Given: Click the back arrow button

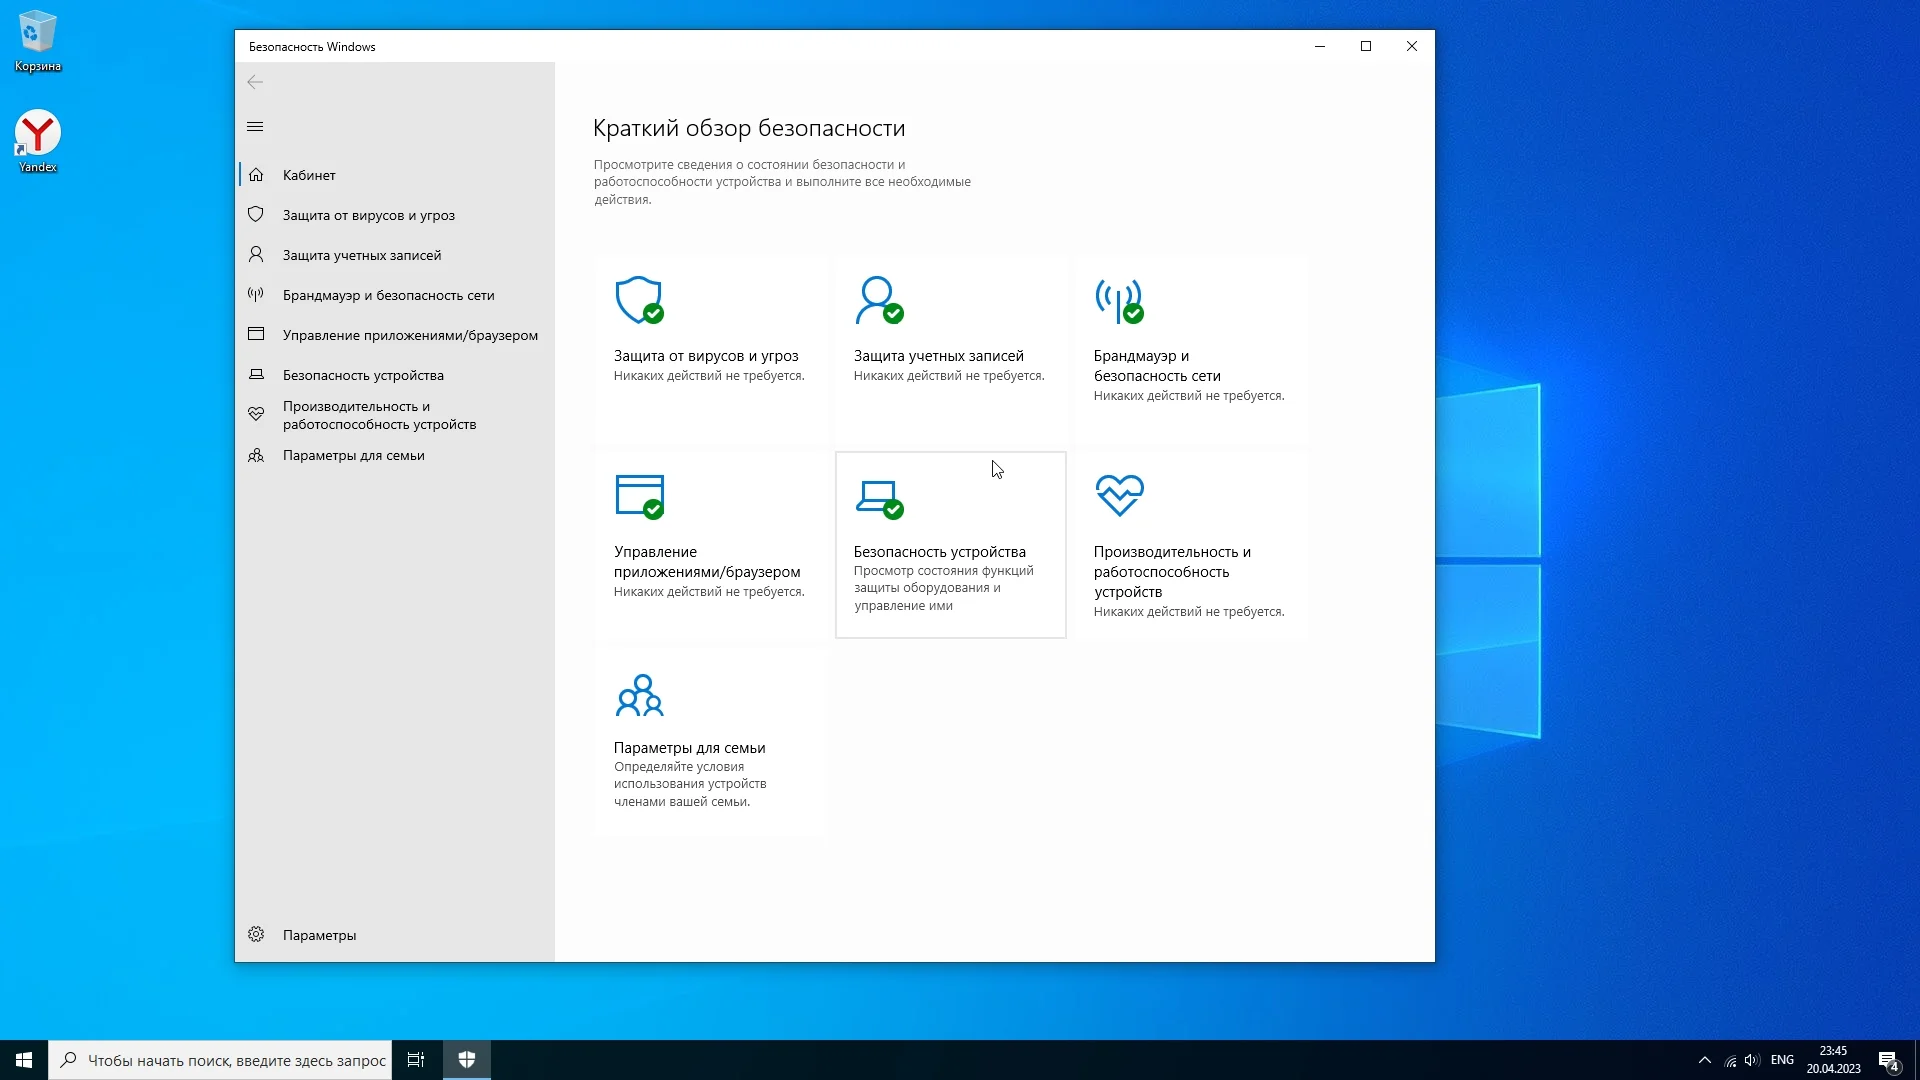Looking at the screenshot, I should [255, 82].
